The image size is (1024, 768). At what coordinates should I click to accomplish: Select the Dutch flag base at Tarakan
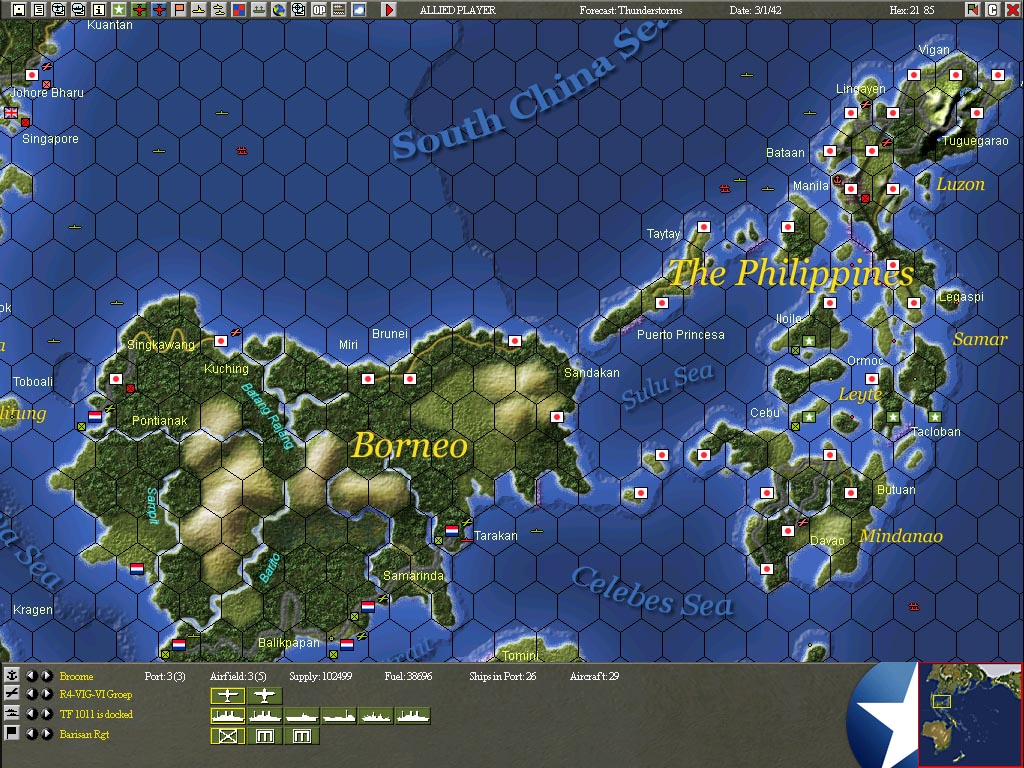coord(452,531)
